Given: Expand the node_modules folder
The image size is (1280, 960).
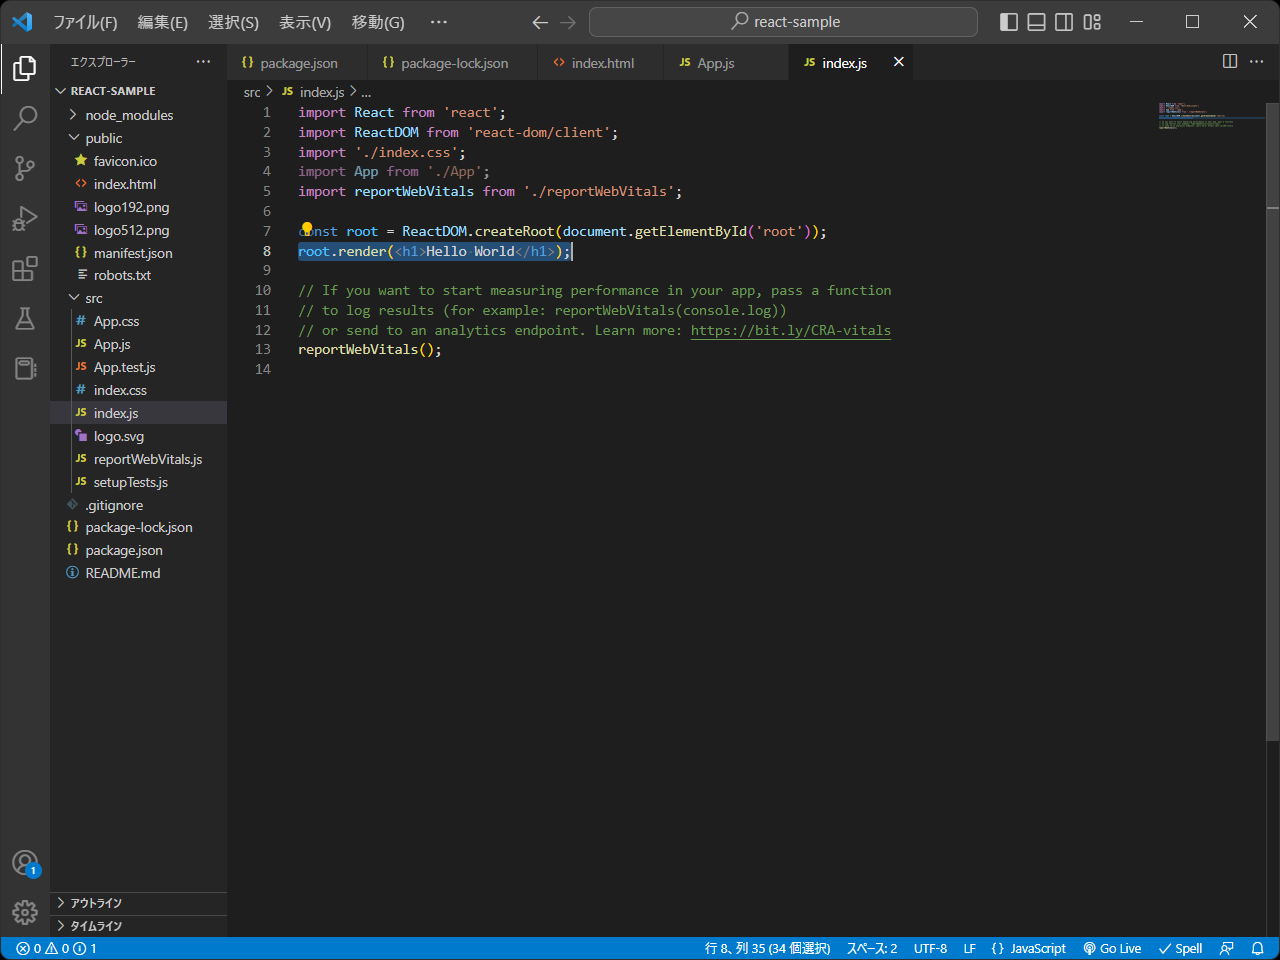Looking at the screenshot, I should pyautogui.click(x=138, y=115).
